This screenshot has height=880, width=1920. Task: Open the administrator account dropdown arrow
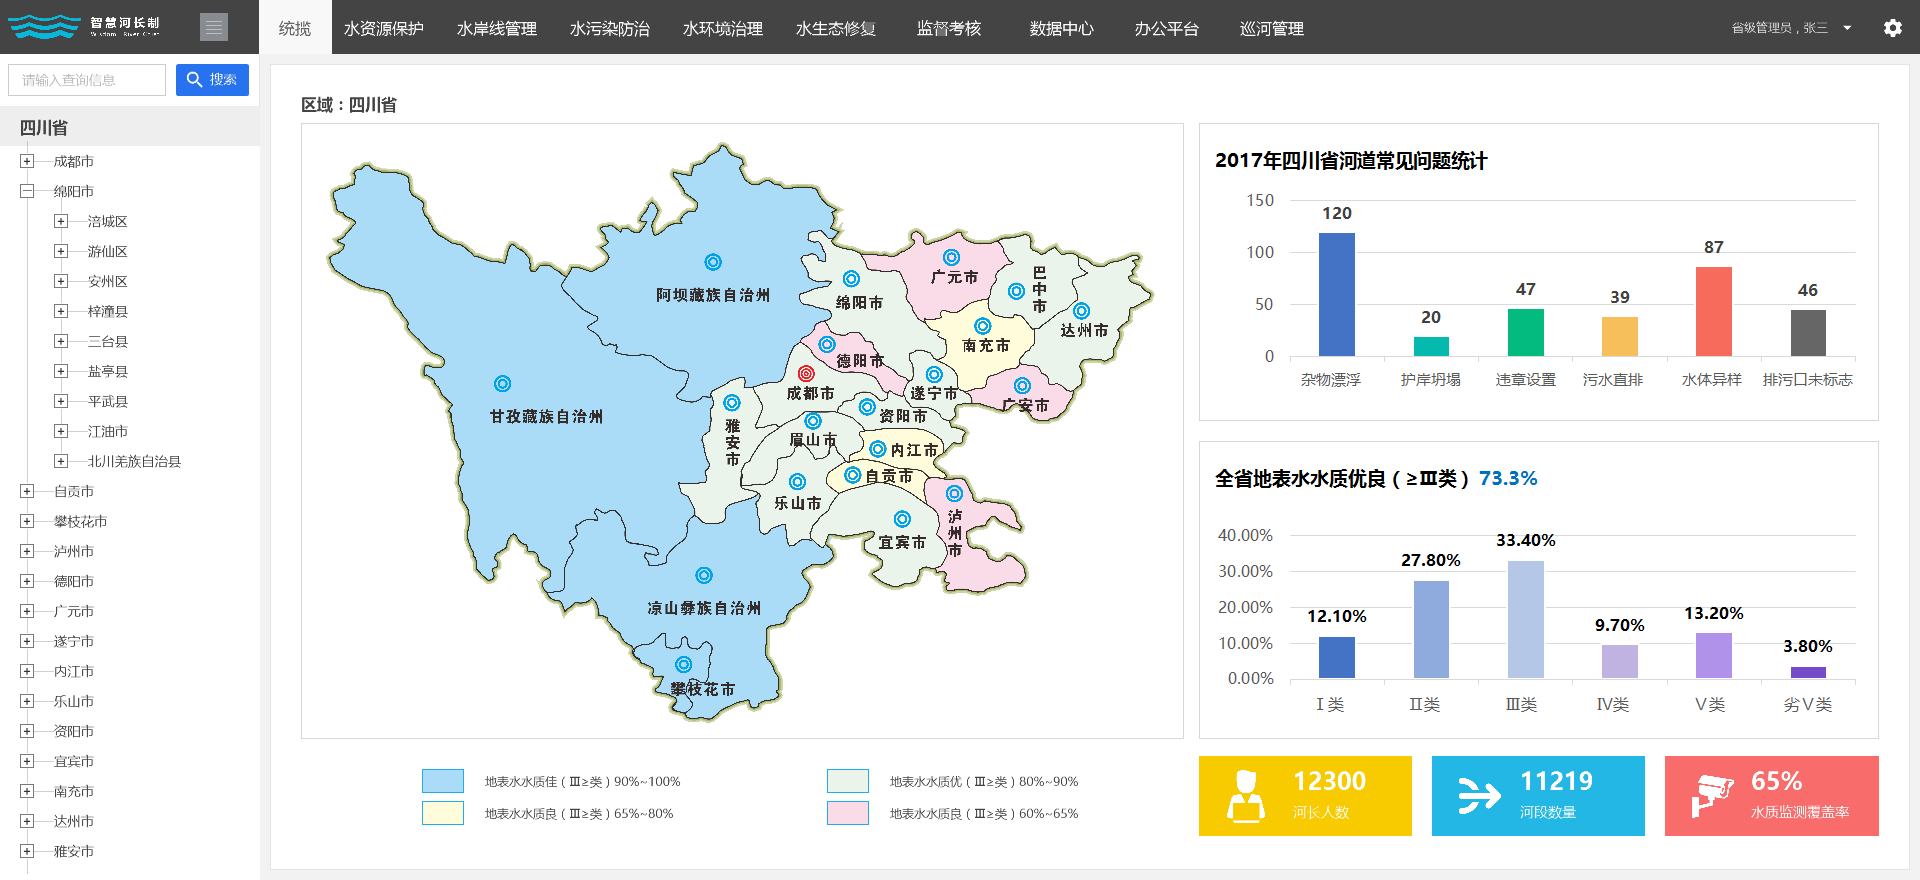[1847, 28]
